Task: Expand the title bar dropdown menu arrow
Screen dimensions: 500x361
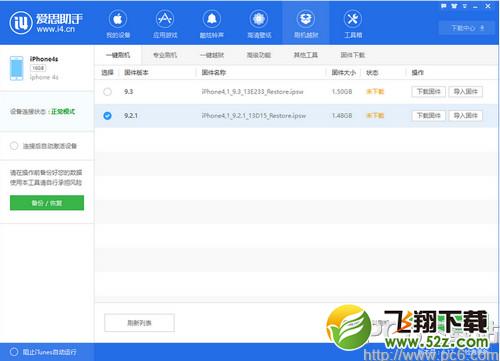Action: pos(465,6)
